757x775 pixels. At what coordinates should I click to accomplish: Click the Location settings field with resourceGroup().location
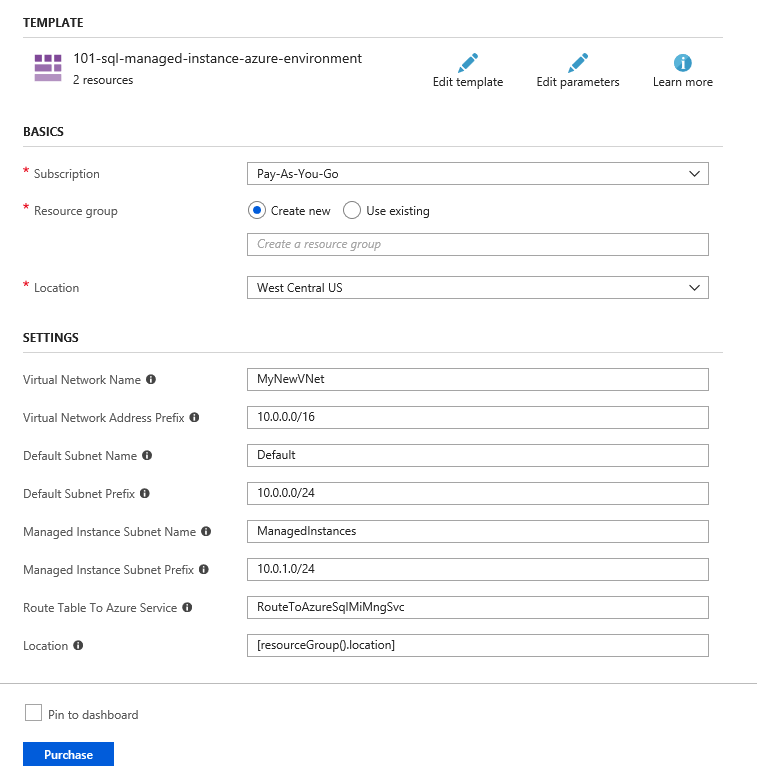click(x=478, y=646)
